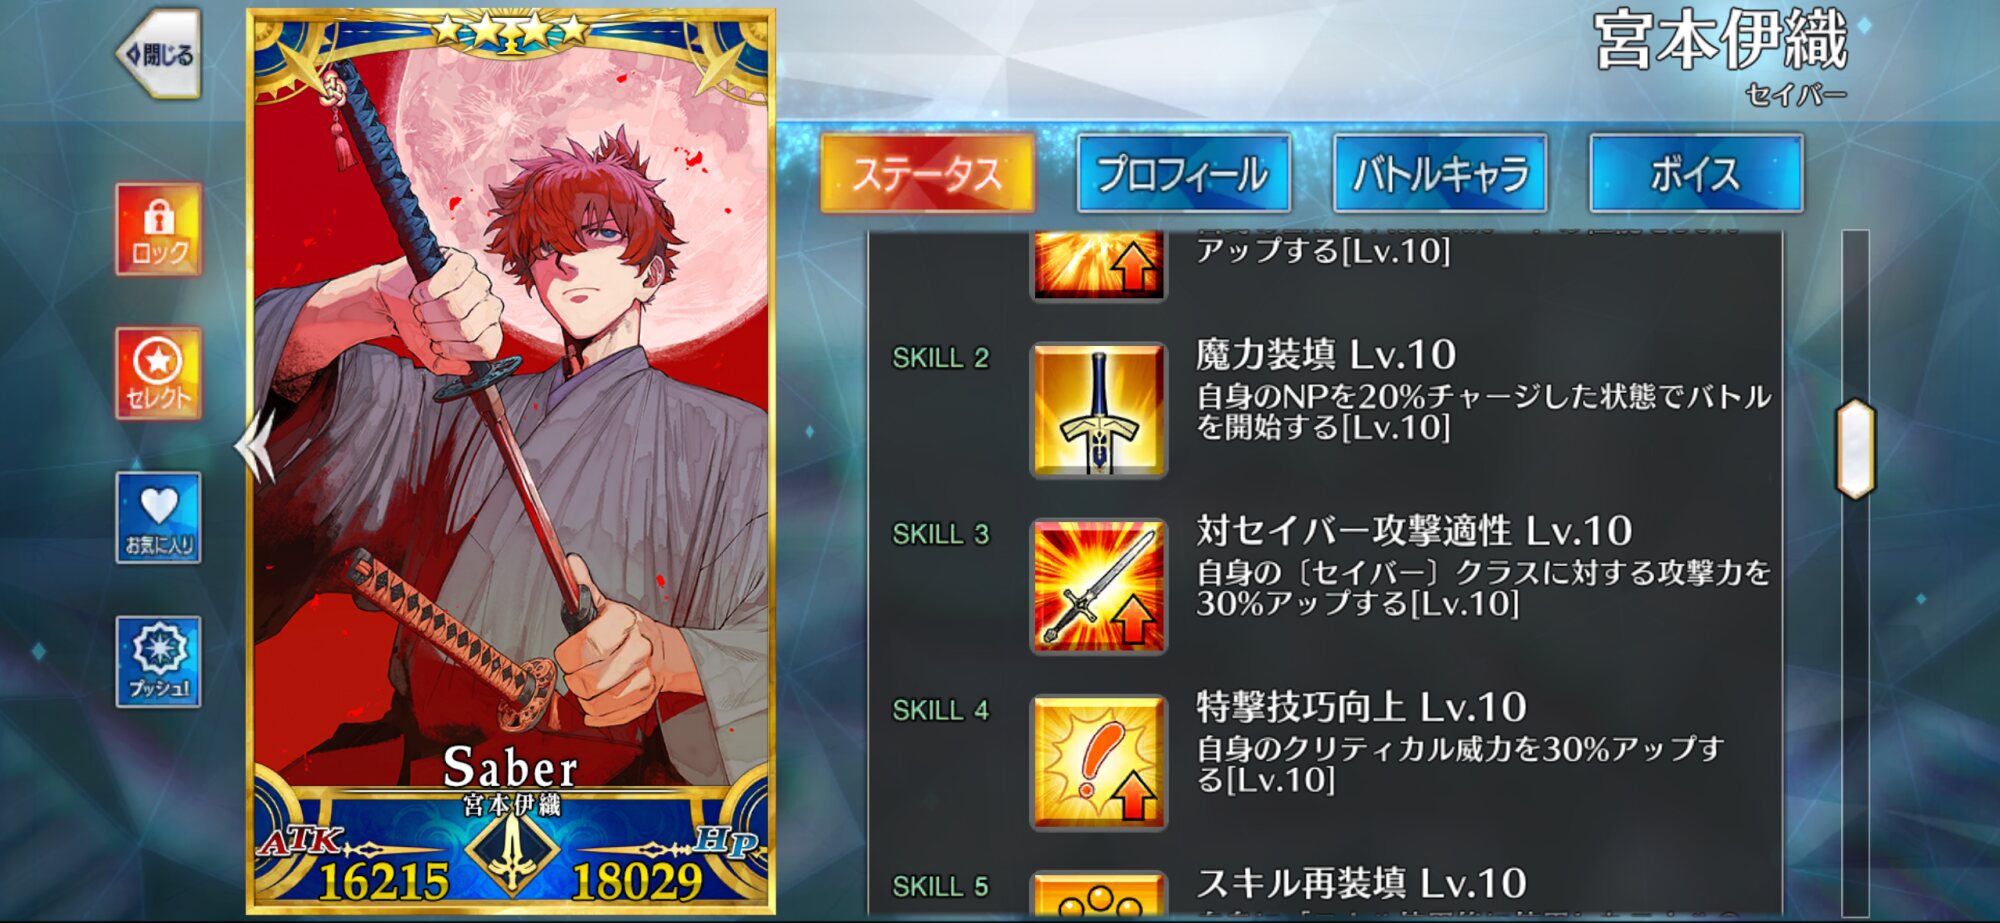Image resolution: width=2000 pixels, height=923 pixels.
Task: Switch to the ステータス tab
Action: (x=927, y=173)
